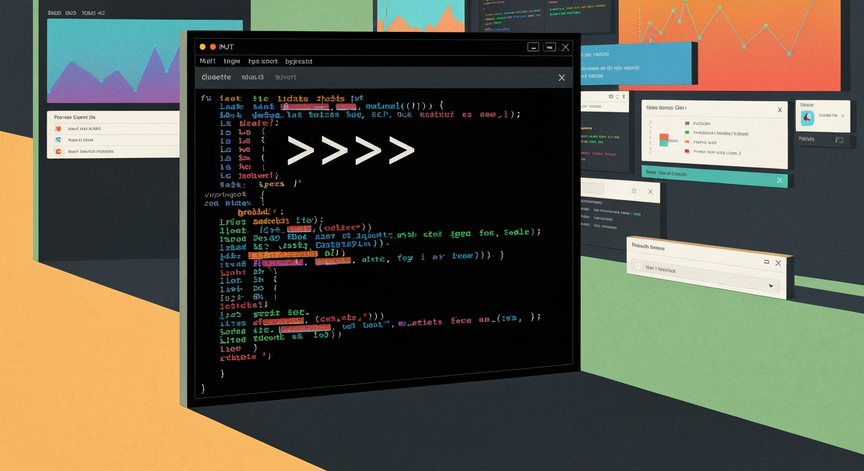Open the first menu in terminal menu bar
The height and width of the screenshot is (471, 864).
tap(207, 61)
